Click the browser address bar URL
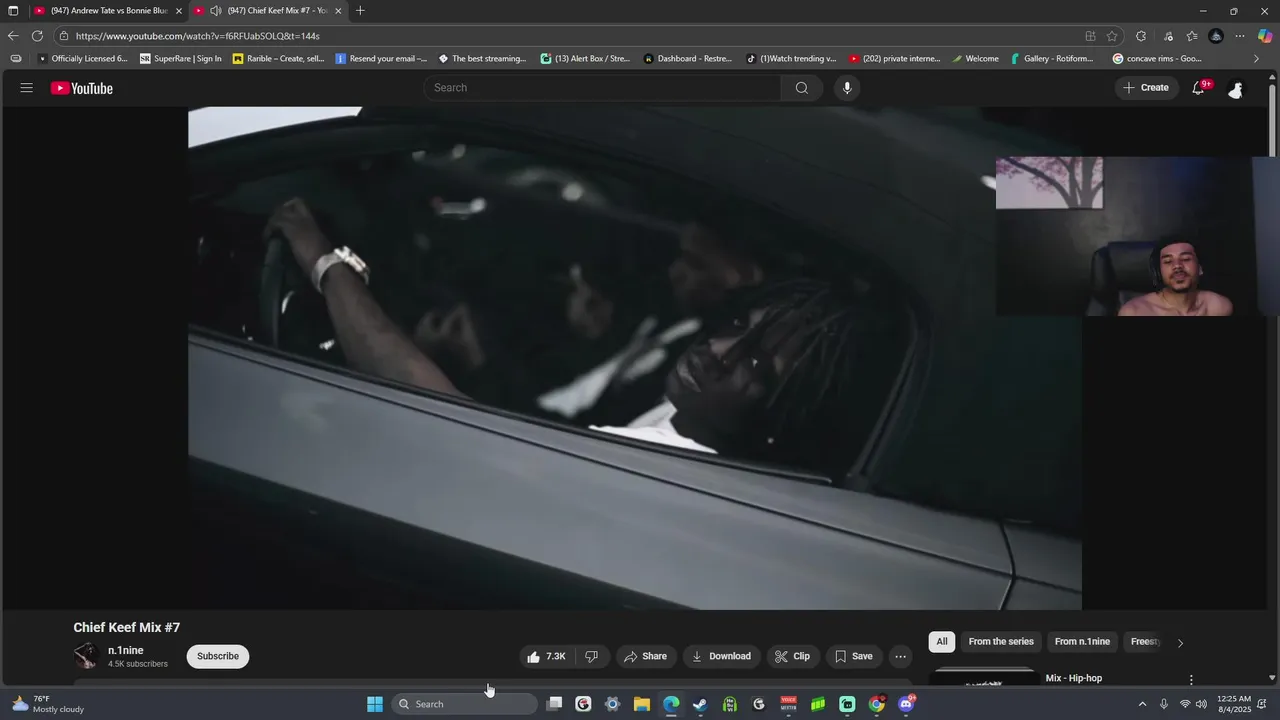 198,36
